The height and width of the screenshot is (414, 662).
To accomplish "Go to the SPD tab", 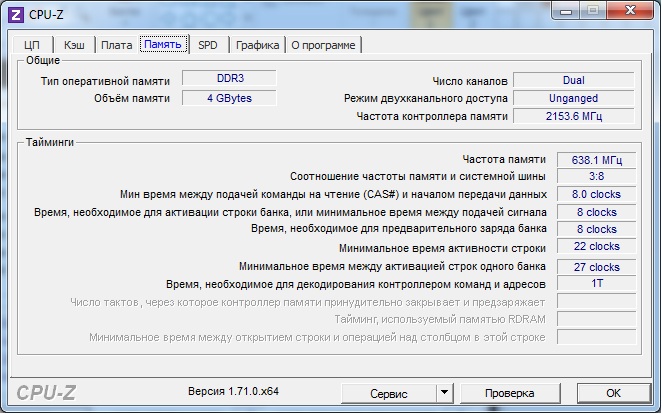I will [208, 45].
